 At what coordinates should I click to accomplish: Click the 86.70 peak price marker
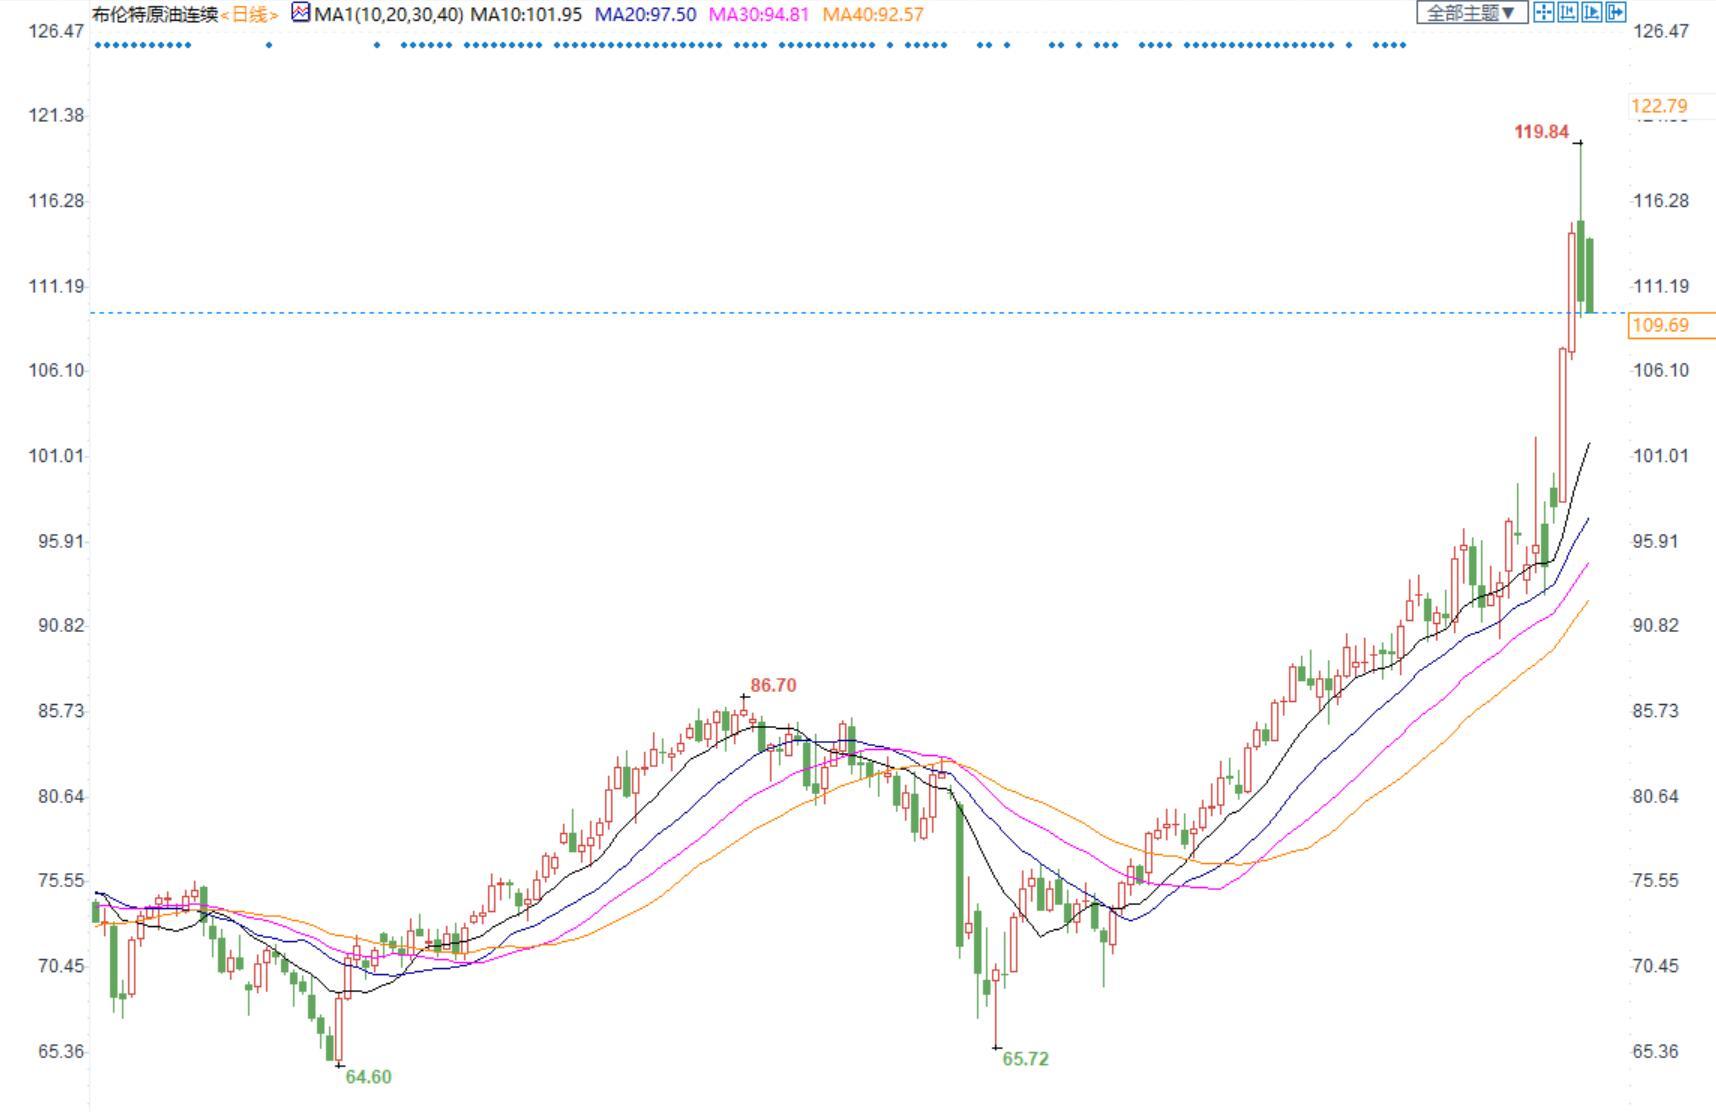[773, 686]
